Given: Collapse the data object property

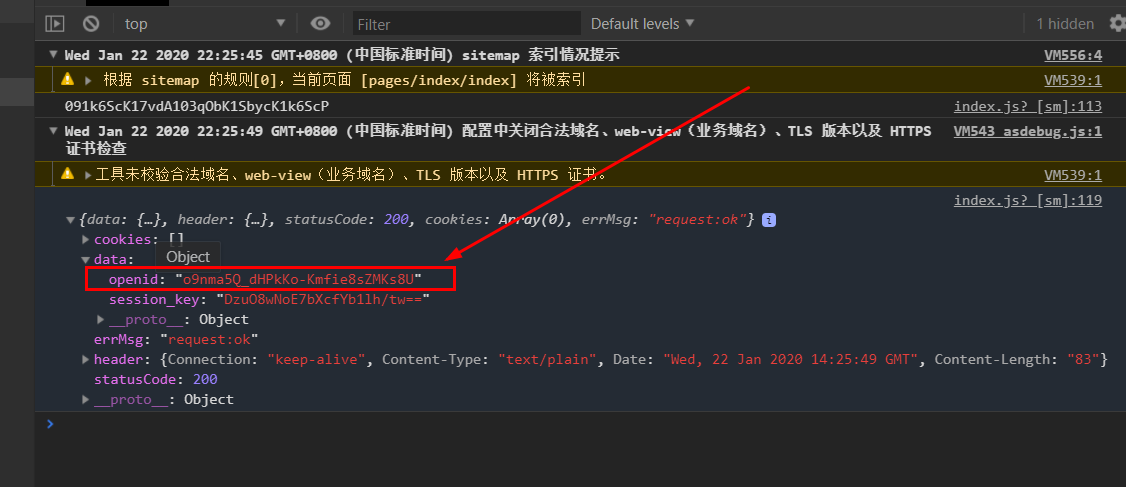Looking at the screenshot, I should click(x=86, y=259).
